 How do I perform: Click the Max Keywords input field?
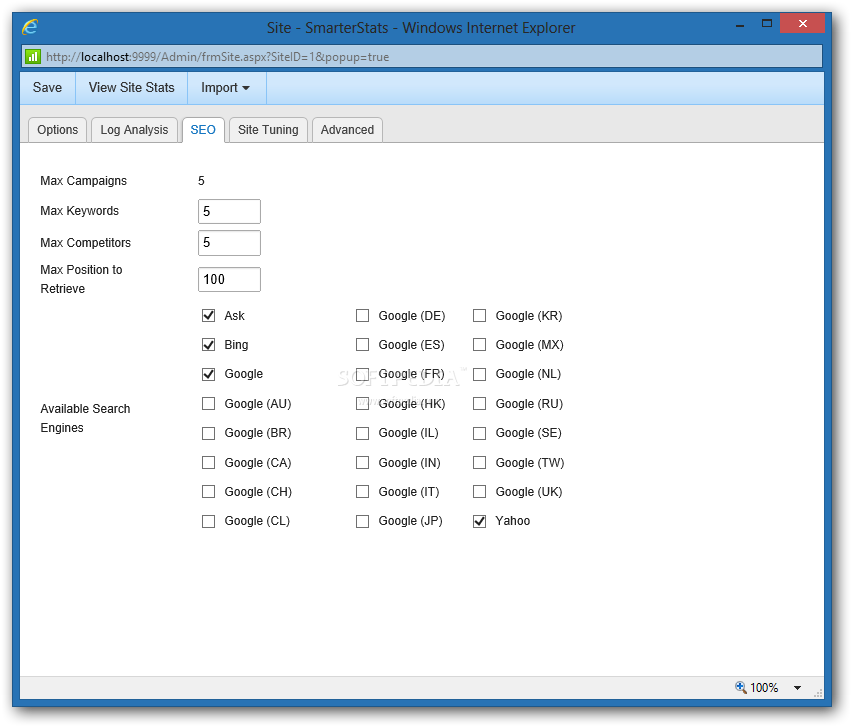(x=229, y=211)
